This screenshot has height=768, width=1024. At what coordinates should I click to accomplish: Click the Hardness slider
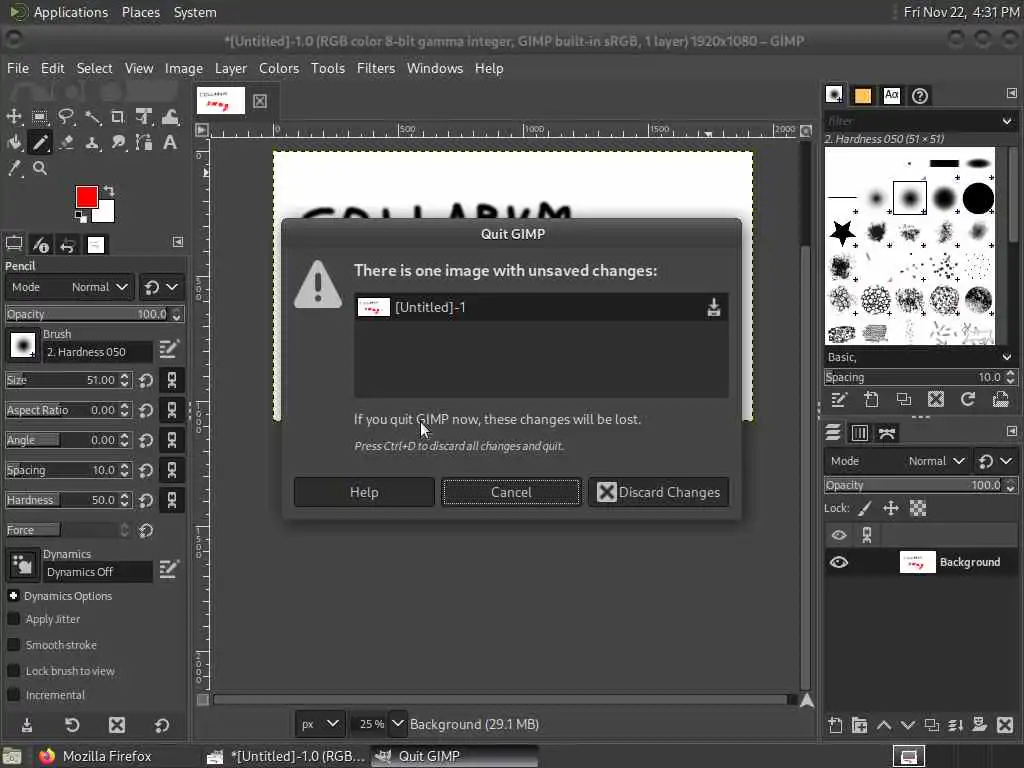[69, 500]
